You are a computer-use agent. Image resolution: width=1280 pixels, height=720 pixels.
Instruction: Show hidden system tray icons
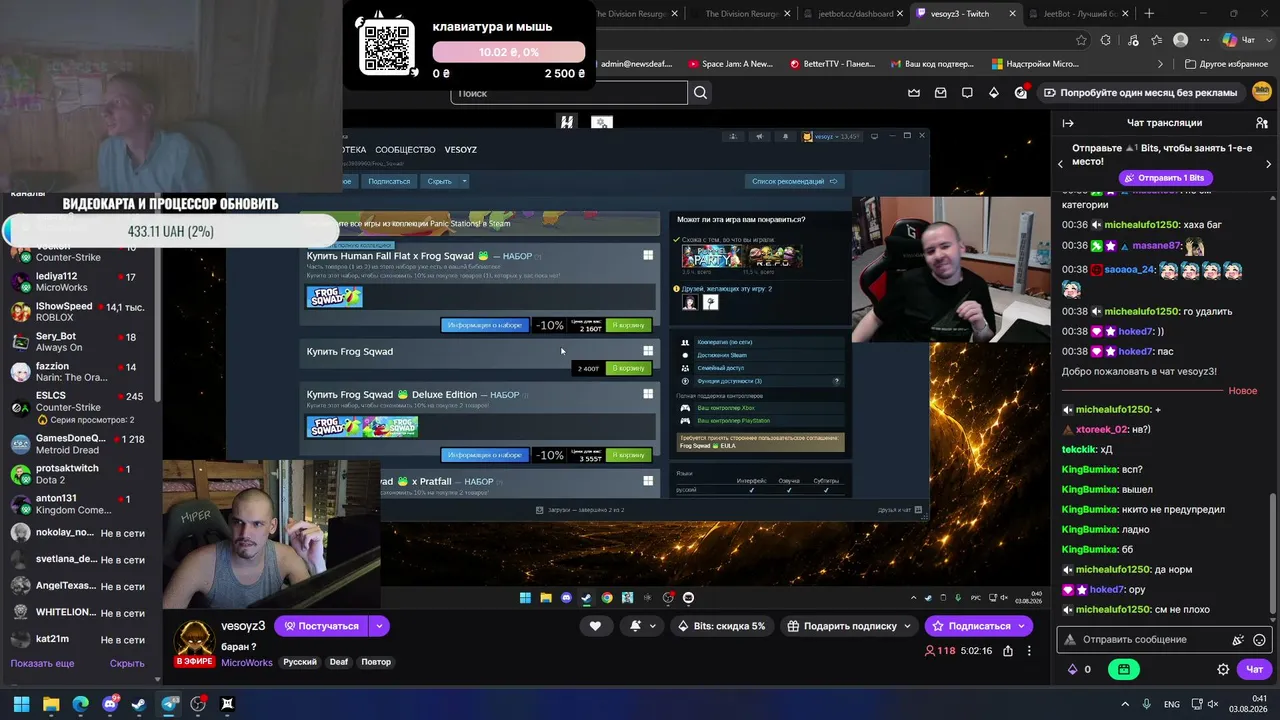(x=1125, y=704)
